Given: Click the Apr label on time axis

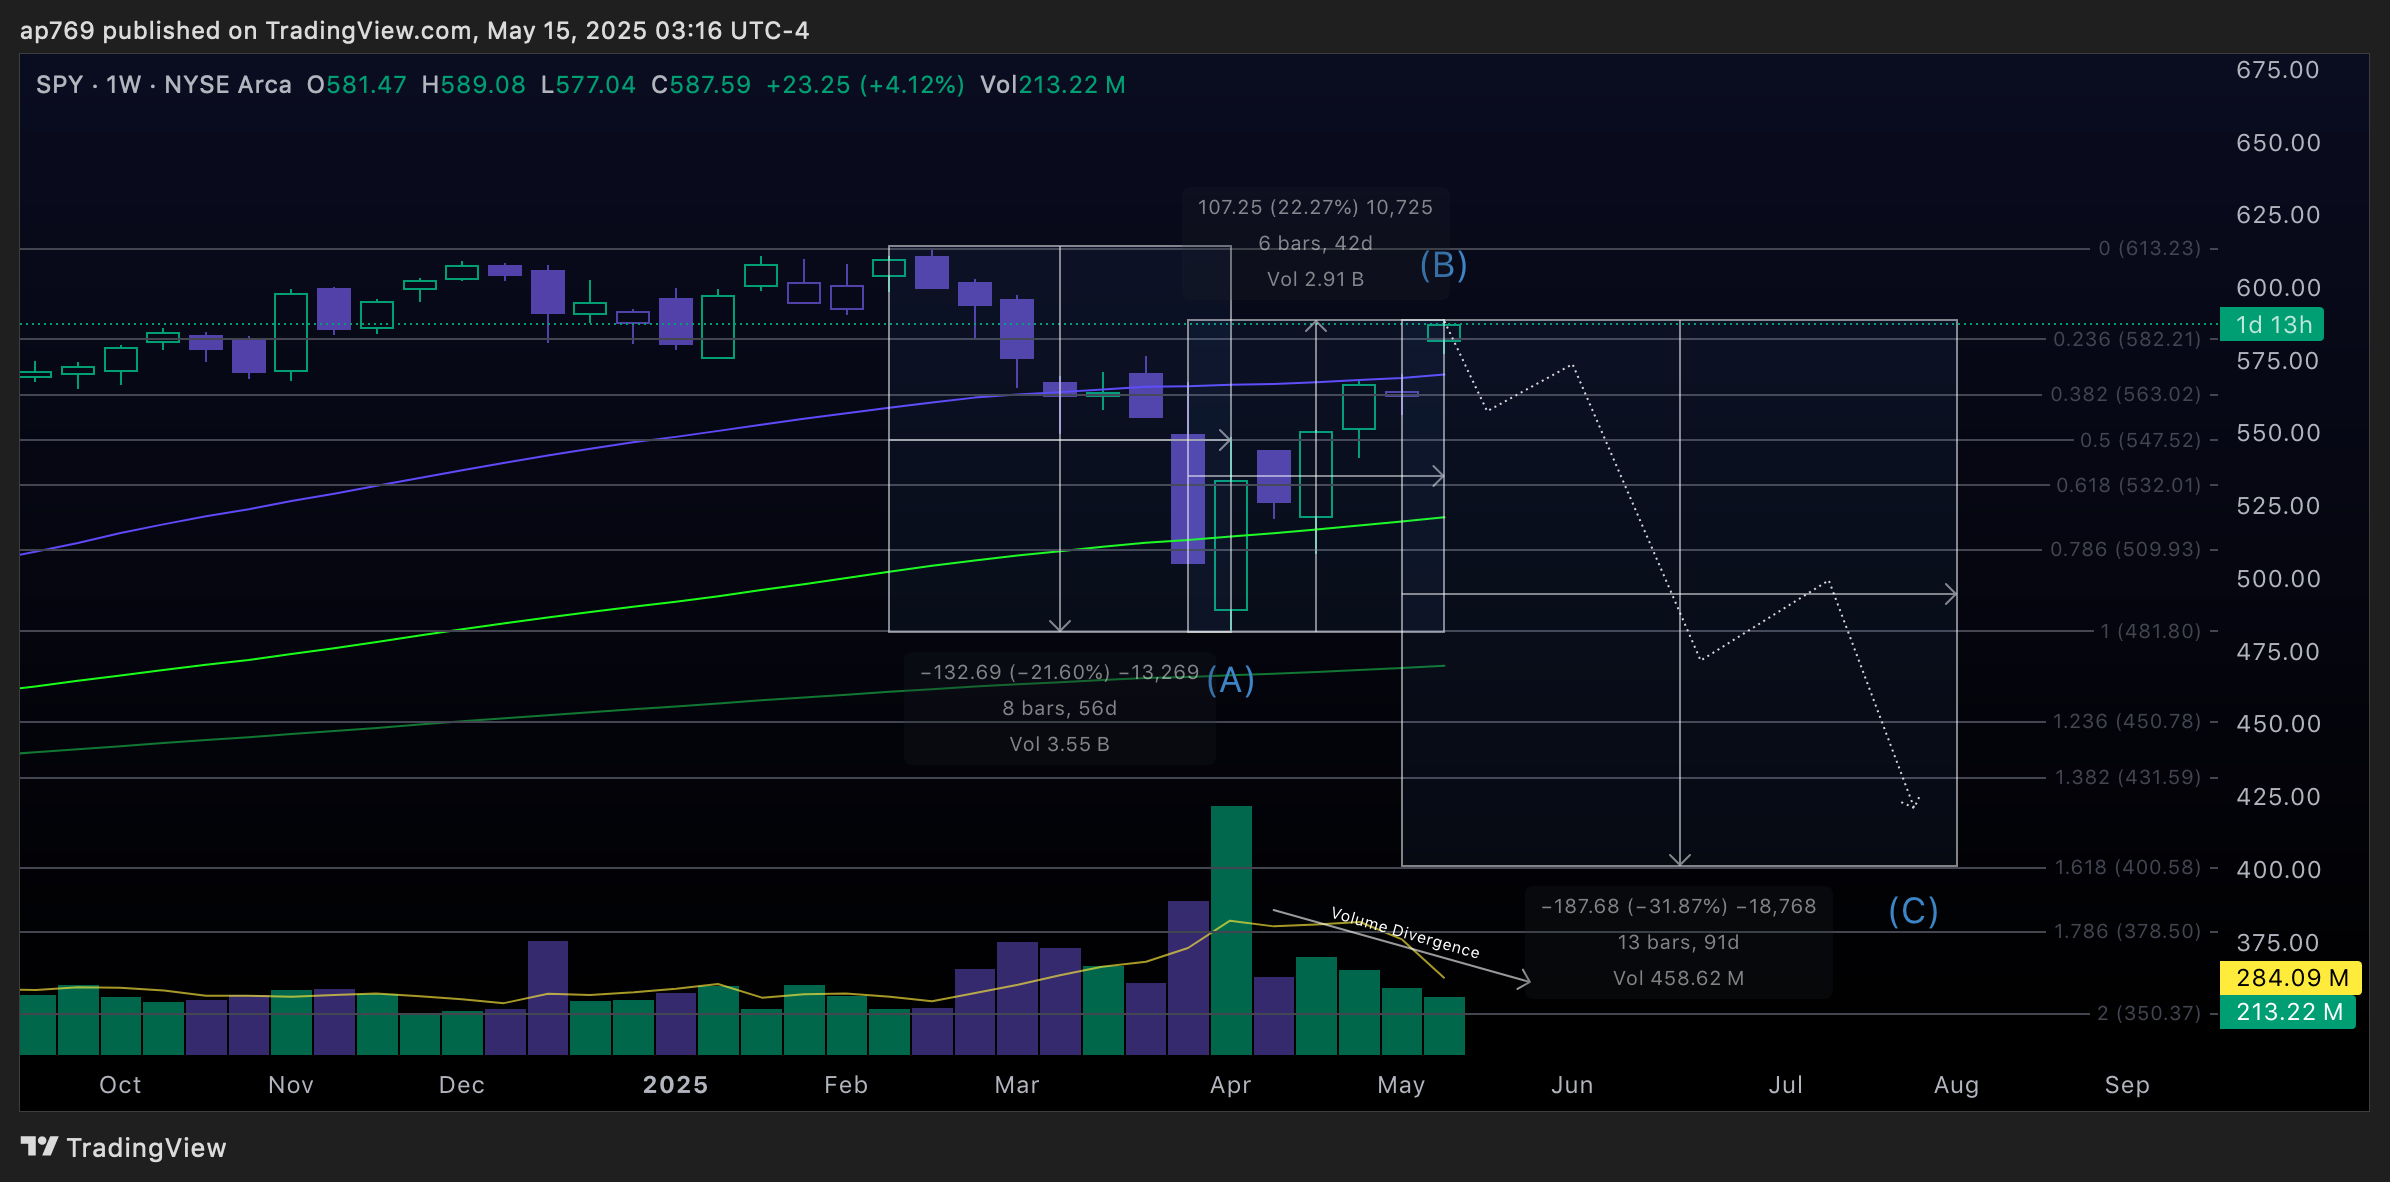Looking at the screenshot, I should (1231, 1085).
